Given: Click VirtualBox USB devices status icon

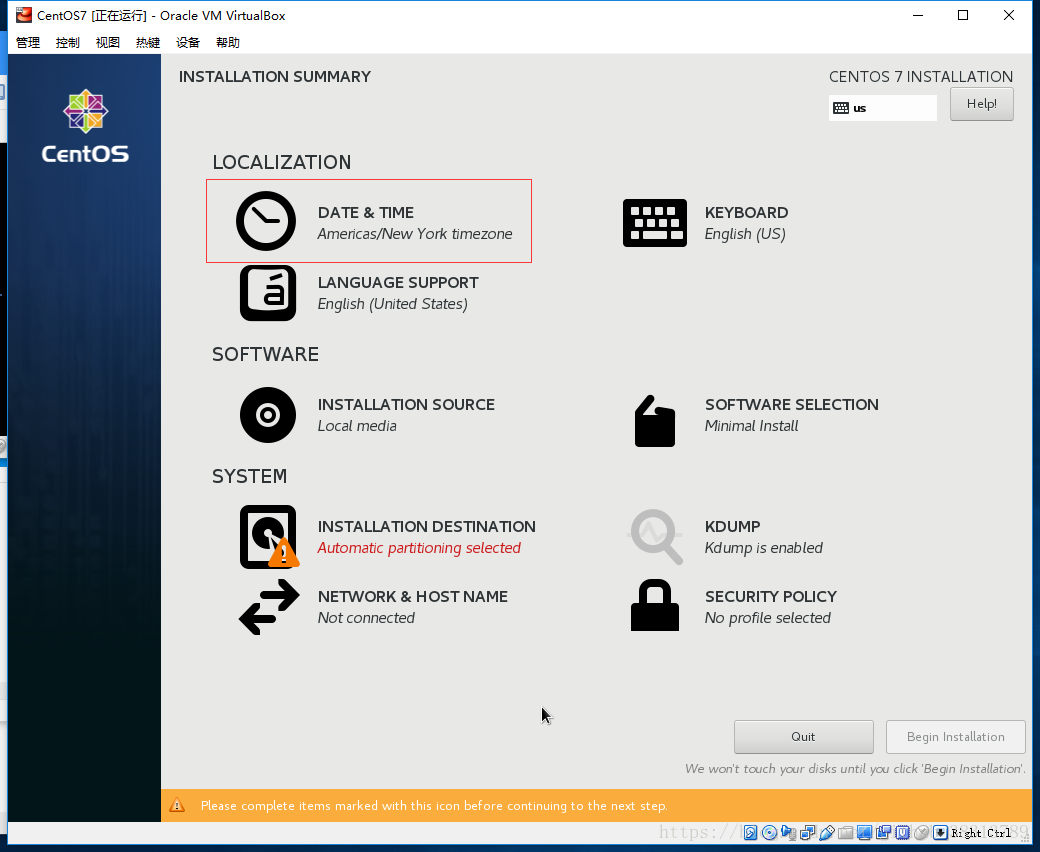Looking at the screenshot, I should point(826,833).
